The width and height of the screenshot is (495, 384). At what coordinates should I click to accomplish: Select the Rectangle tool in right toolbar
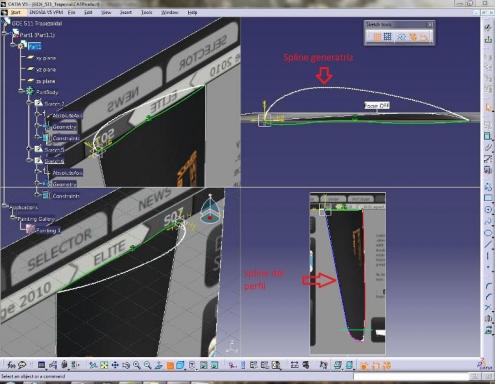pos(488,198)
